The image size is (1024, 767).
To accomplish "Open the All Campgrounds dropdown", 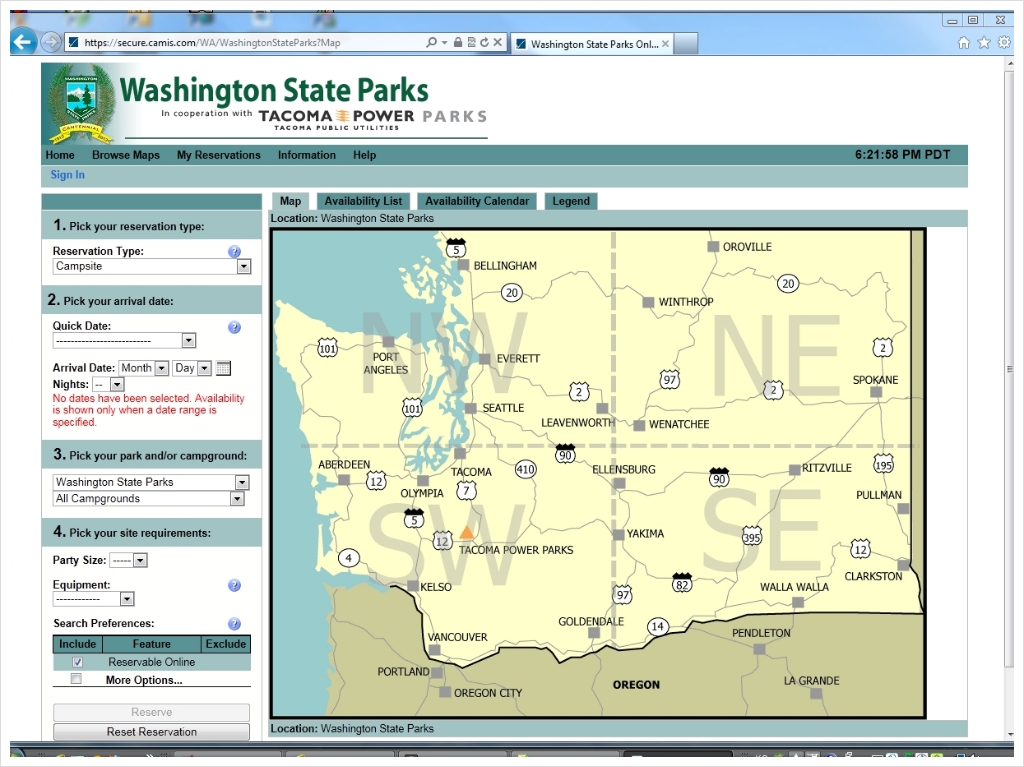I will 149,498.
